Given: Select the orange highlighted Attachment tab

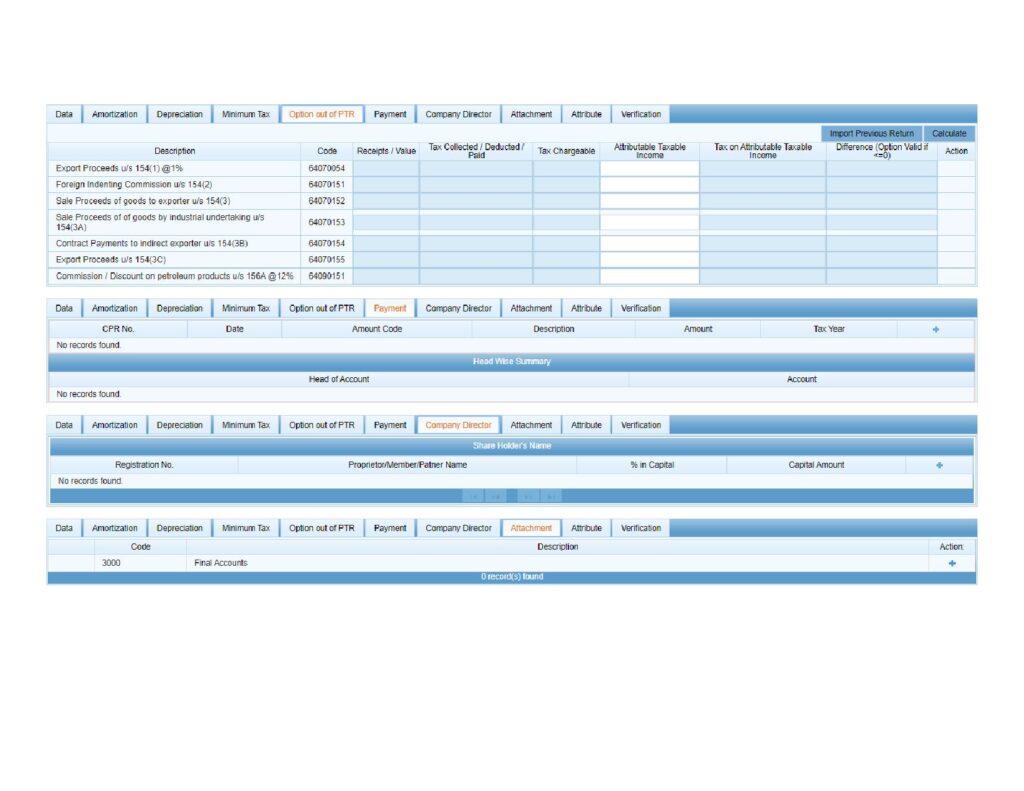Looking at the screenshot, I should 531,528.
